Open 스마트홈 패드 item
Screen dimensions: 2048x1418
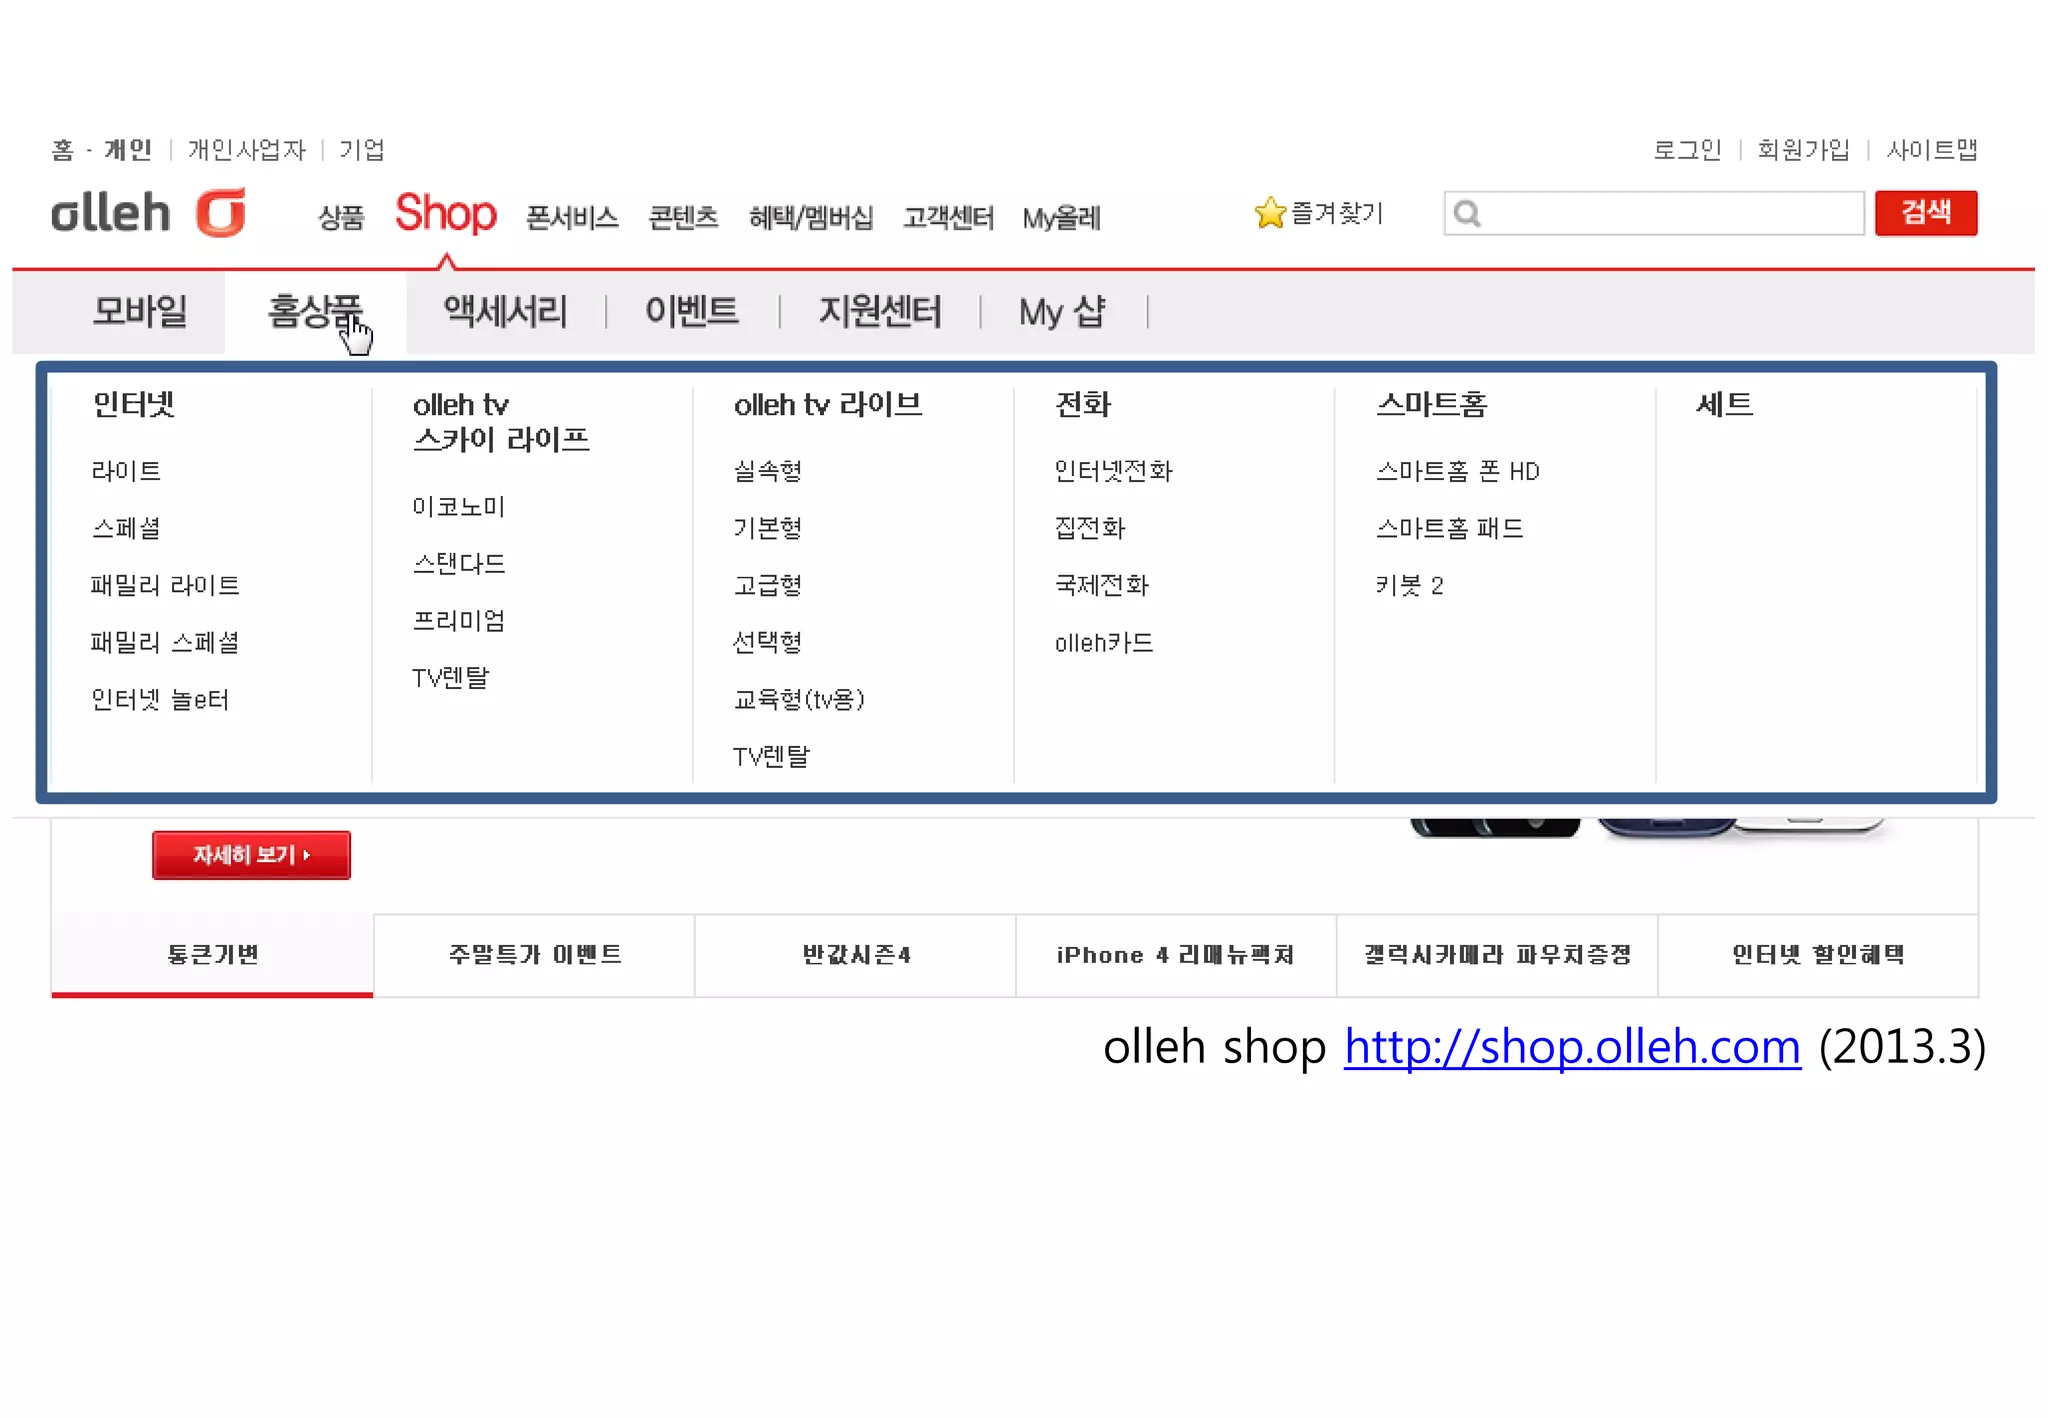(1450, 528)
